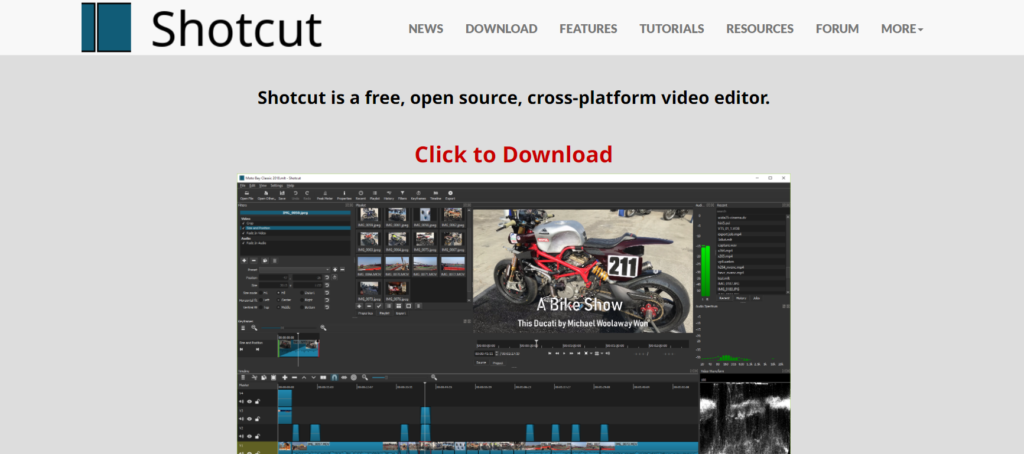Open the TUTORIALS link

(x=671, y=29)
